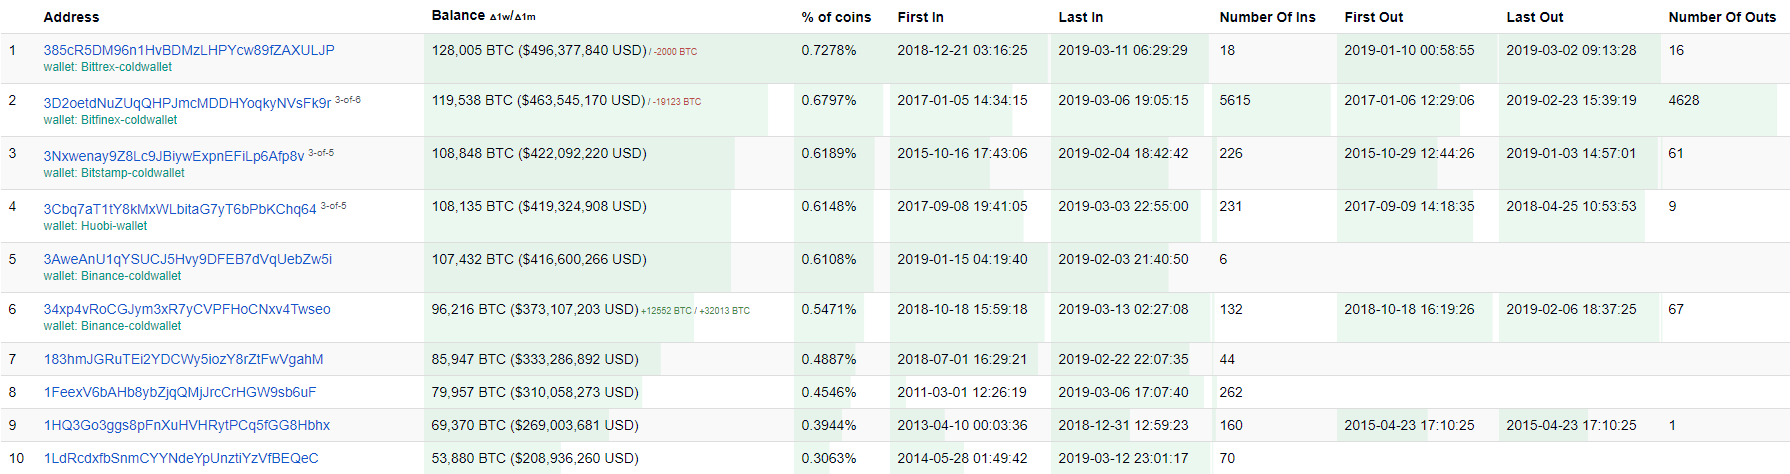Open address 3Nxwenay9Z8Lc9JBiywExpnEFiLp6Afp8v
Screen dimensions: 1790x474
tap(174, 156)
